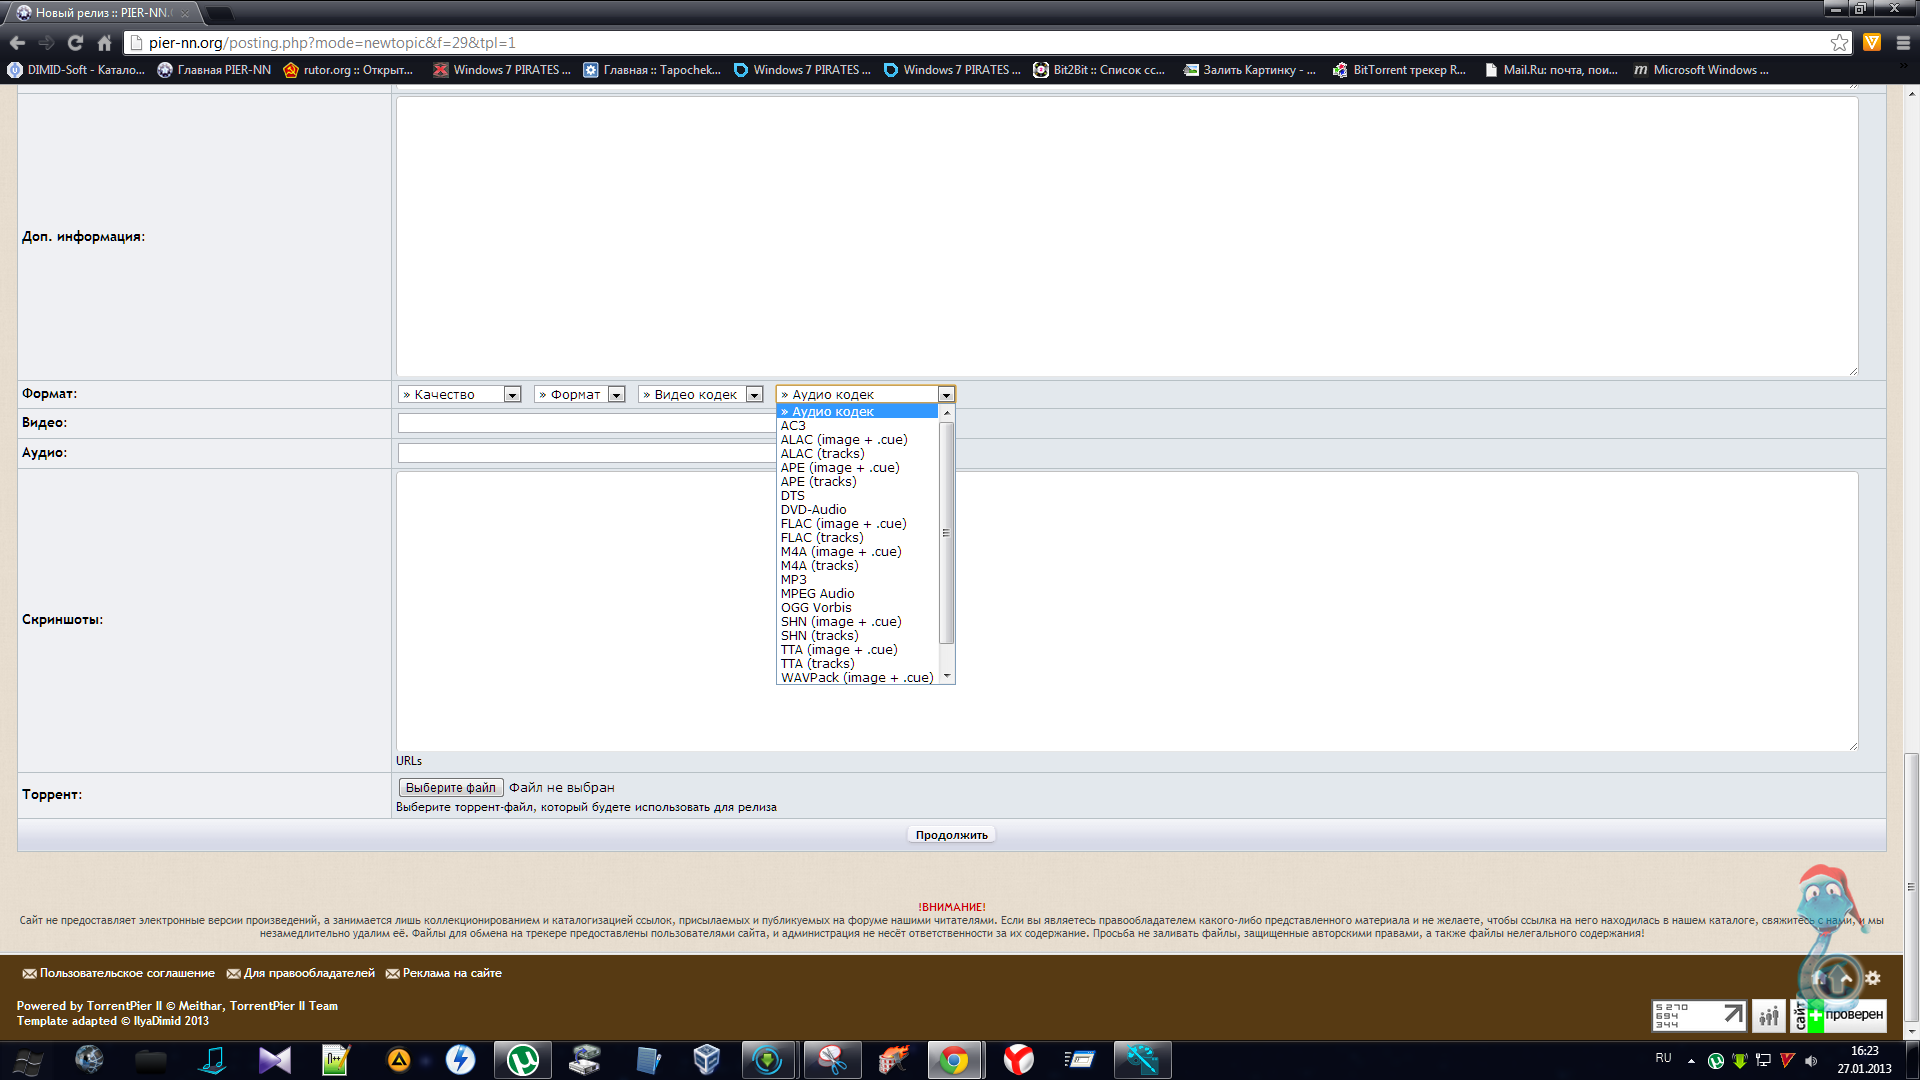Bookmark page with star icon
Screen dimensions: 1920x1080
(1839, 43)
